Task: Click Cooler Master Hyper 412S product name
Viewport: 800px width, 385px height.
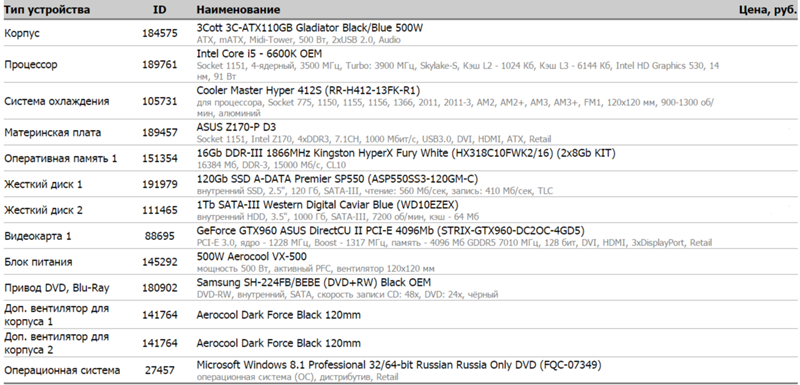Action: (x=308, y=90)
